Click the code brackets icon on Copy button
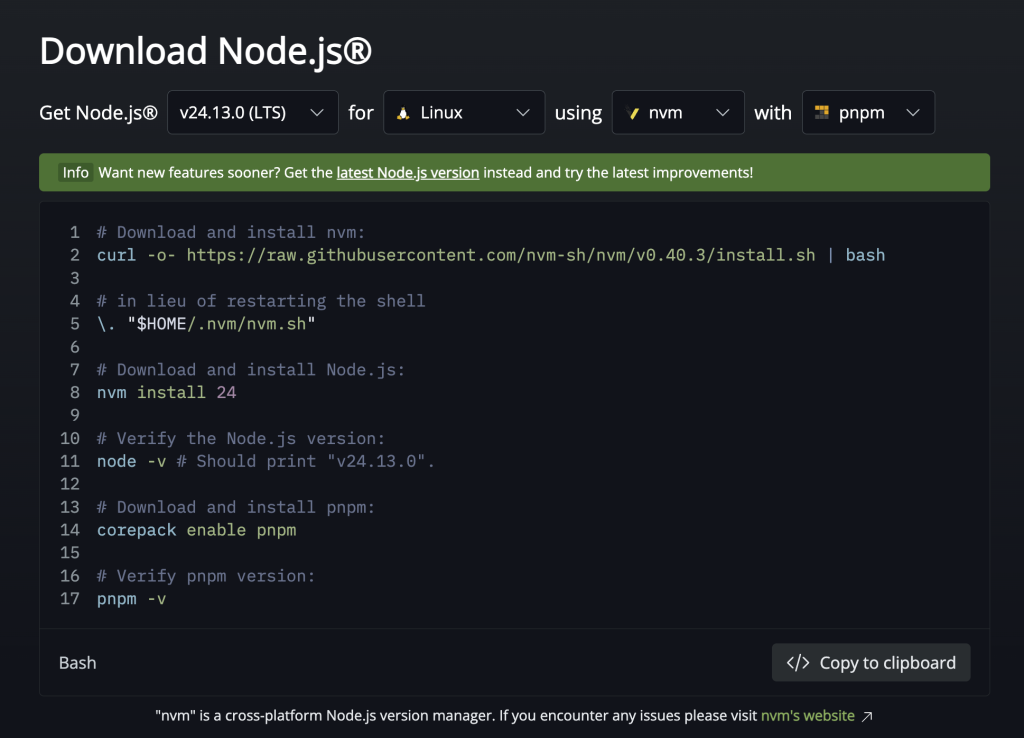Image resolution: width=1024 pixels, height=738 pixels. [x=798, y=663]
